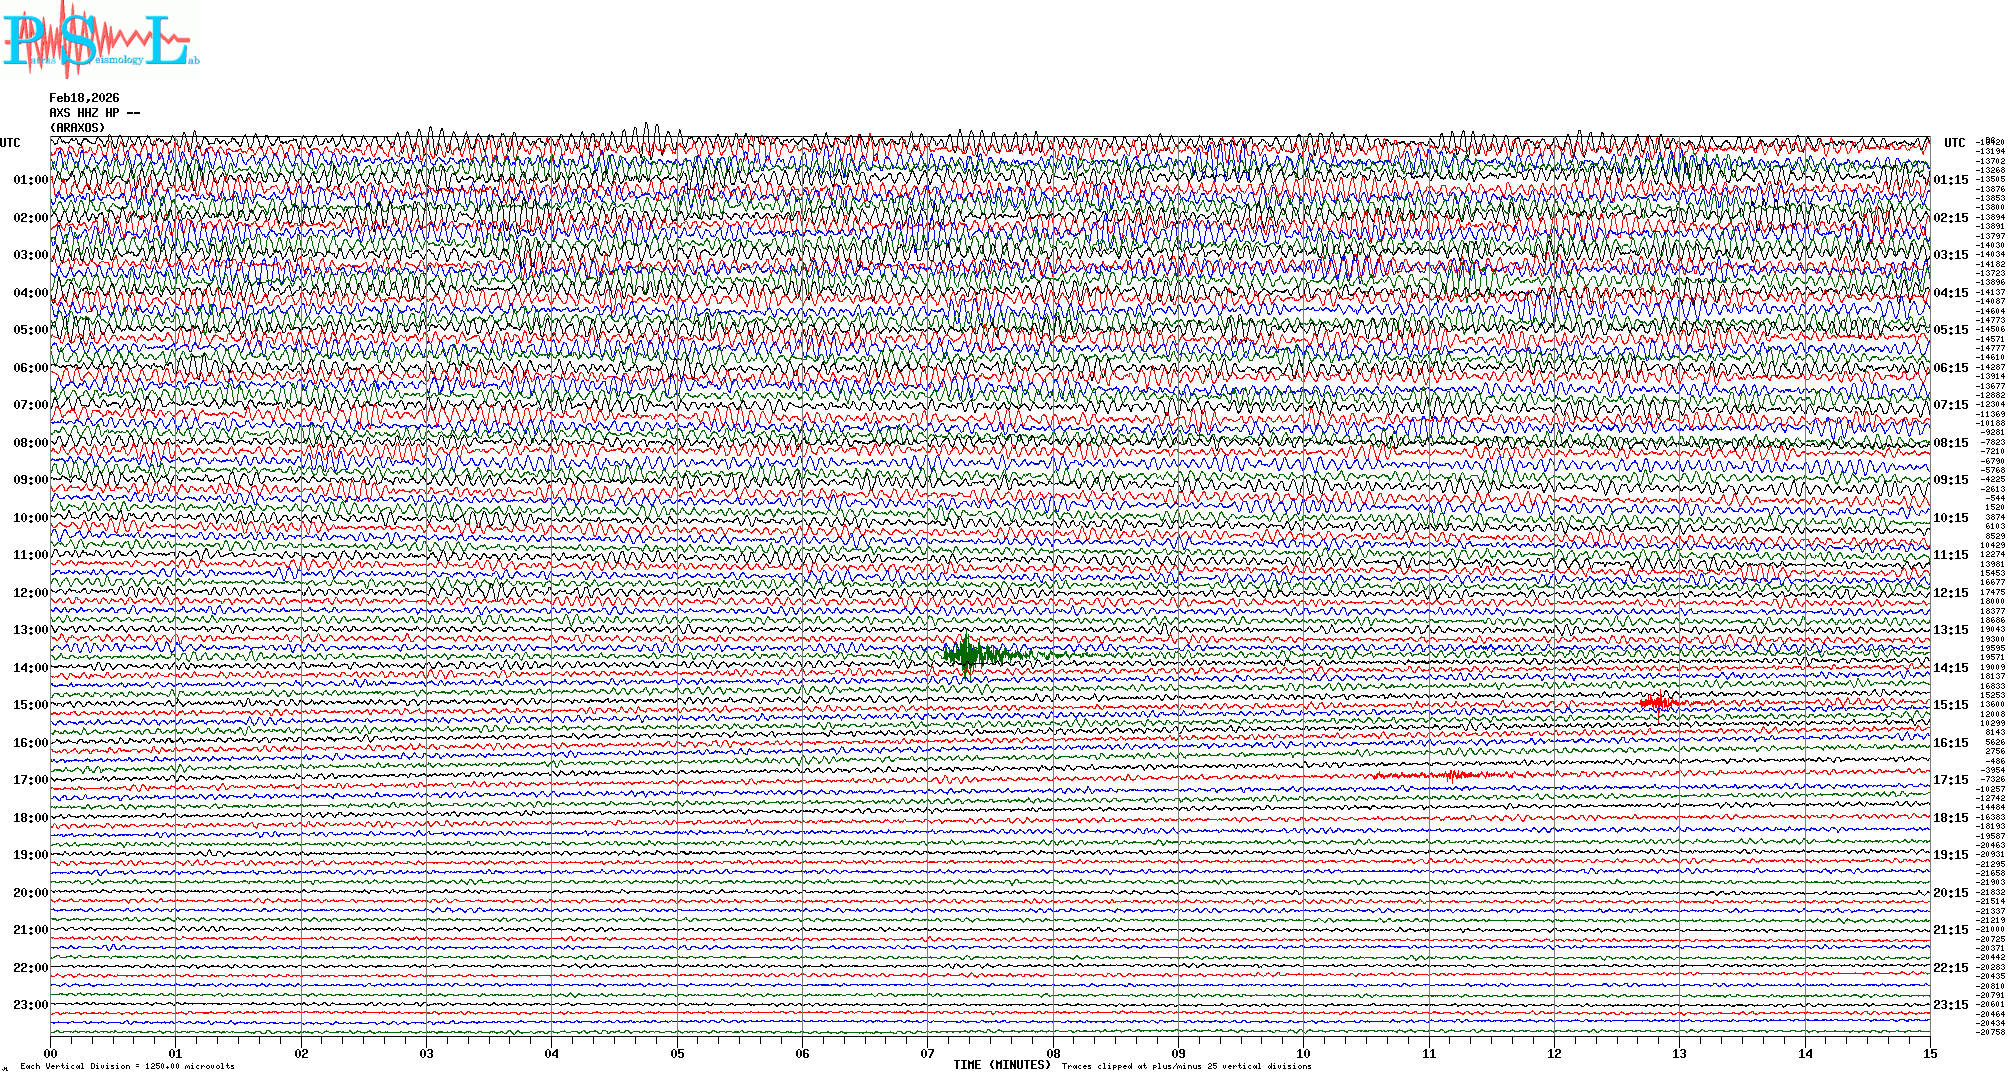The height and width of the screenshot is (1080, 2010).
Task: Click minute marker 07 on bottom axis
Action: [x=928, y=1053]
